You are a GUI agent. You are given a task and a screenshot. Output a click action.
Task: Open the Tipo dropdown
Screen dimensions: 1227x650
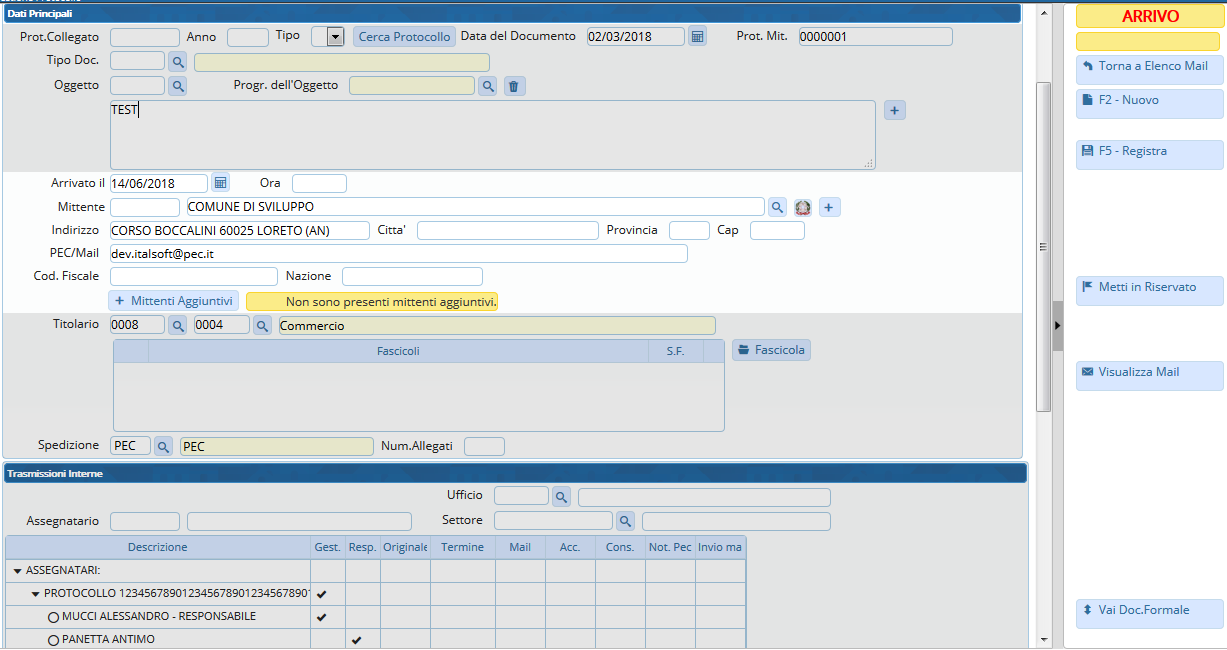coord(335,37)
